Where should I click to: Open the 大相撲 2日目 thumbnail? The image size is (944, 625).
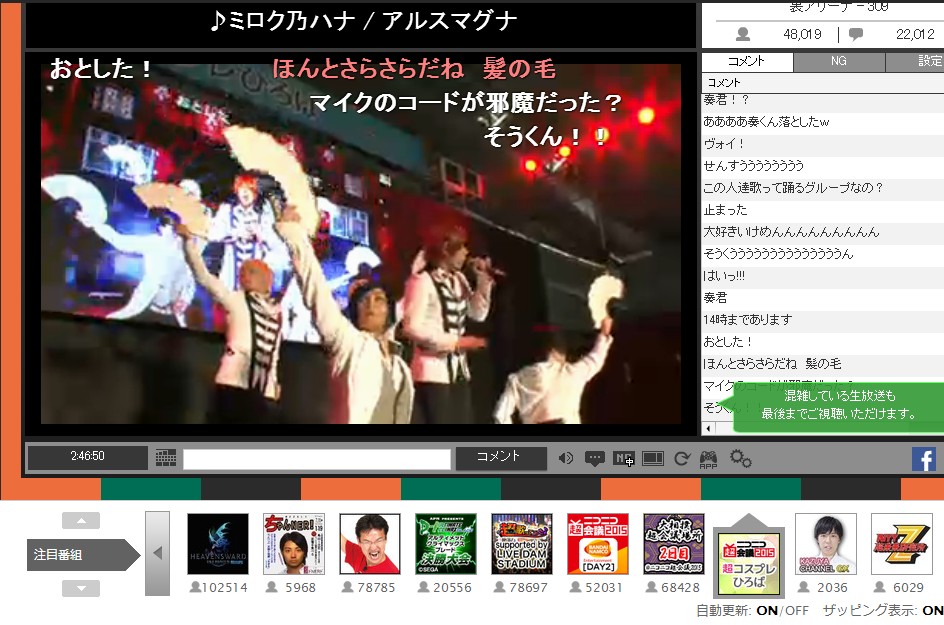coord(674,544)
